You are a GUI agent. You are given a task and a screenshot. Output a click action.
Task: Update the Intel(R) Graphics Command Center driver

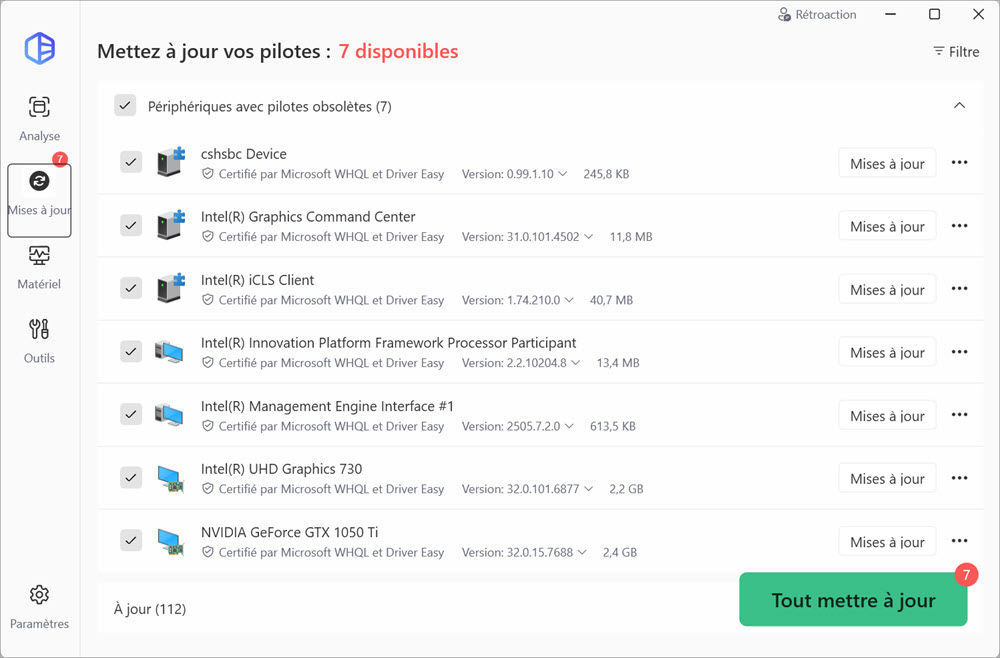point(887,226)
